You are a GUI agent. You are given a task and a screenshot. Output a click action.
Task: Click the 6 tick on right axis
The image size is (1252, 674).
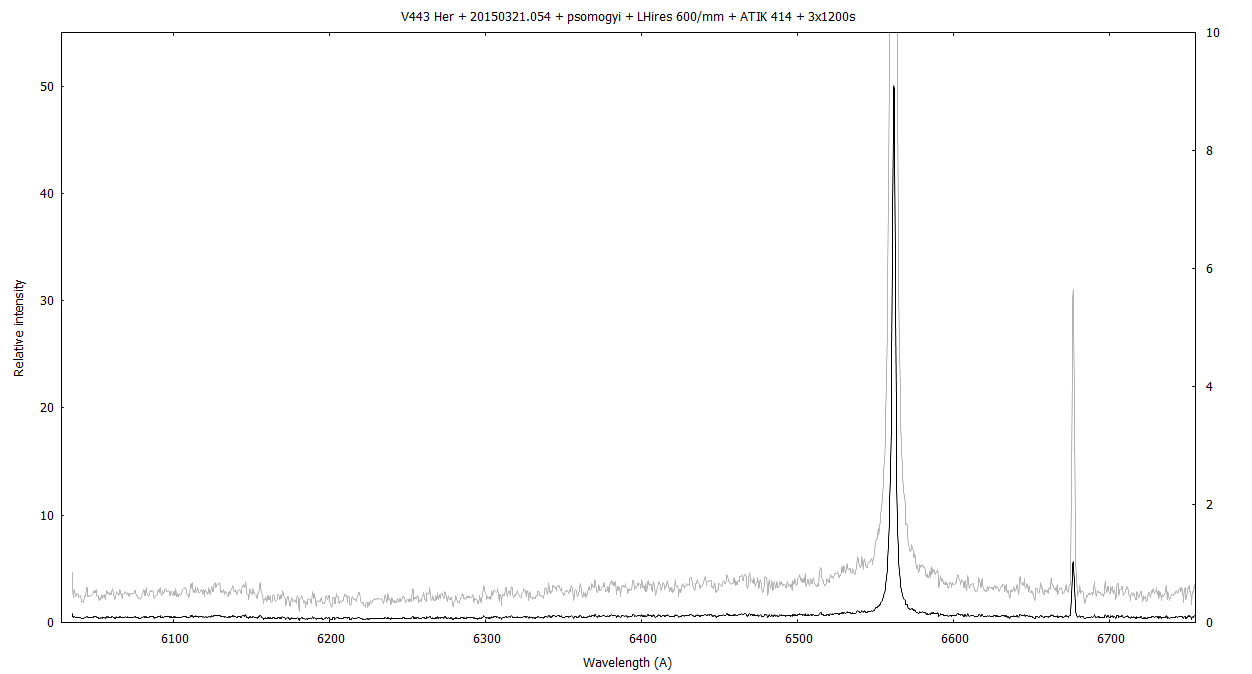(x=1212, y=269)
